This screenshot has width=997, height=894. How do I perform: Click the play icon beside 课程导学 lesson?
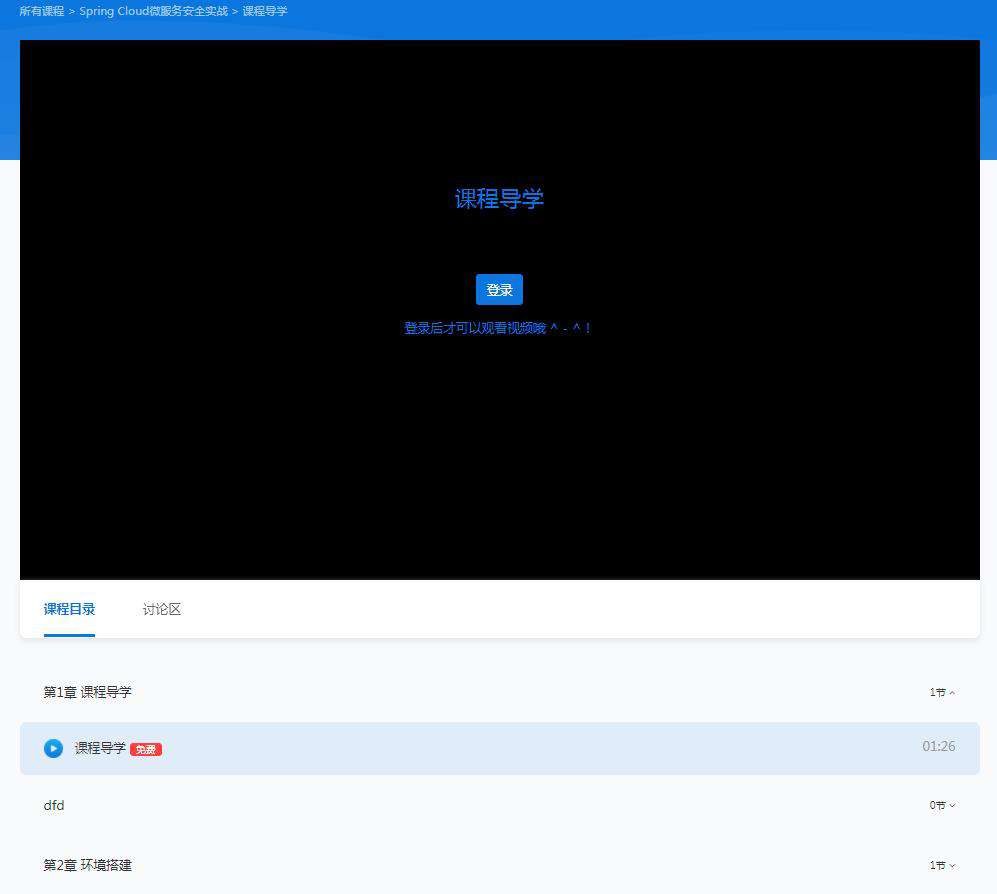click(53, 748)
